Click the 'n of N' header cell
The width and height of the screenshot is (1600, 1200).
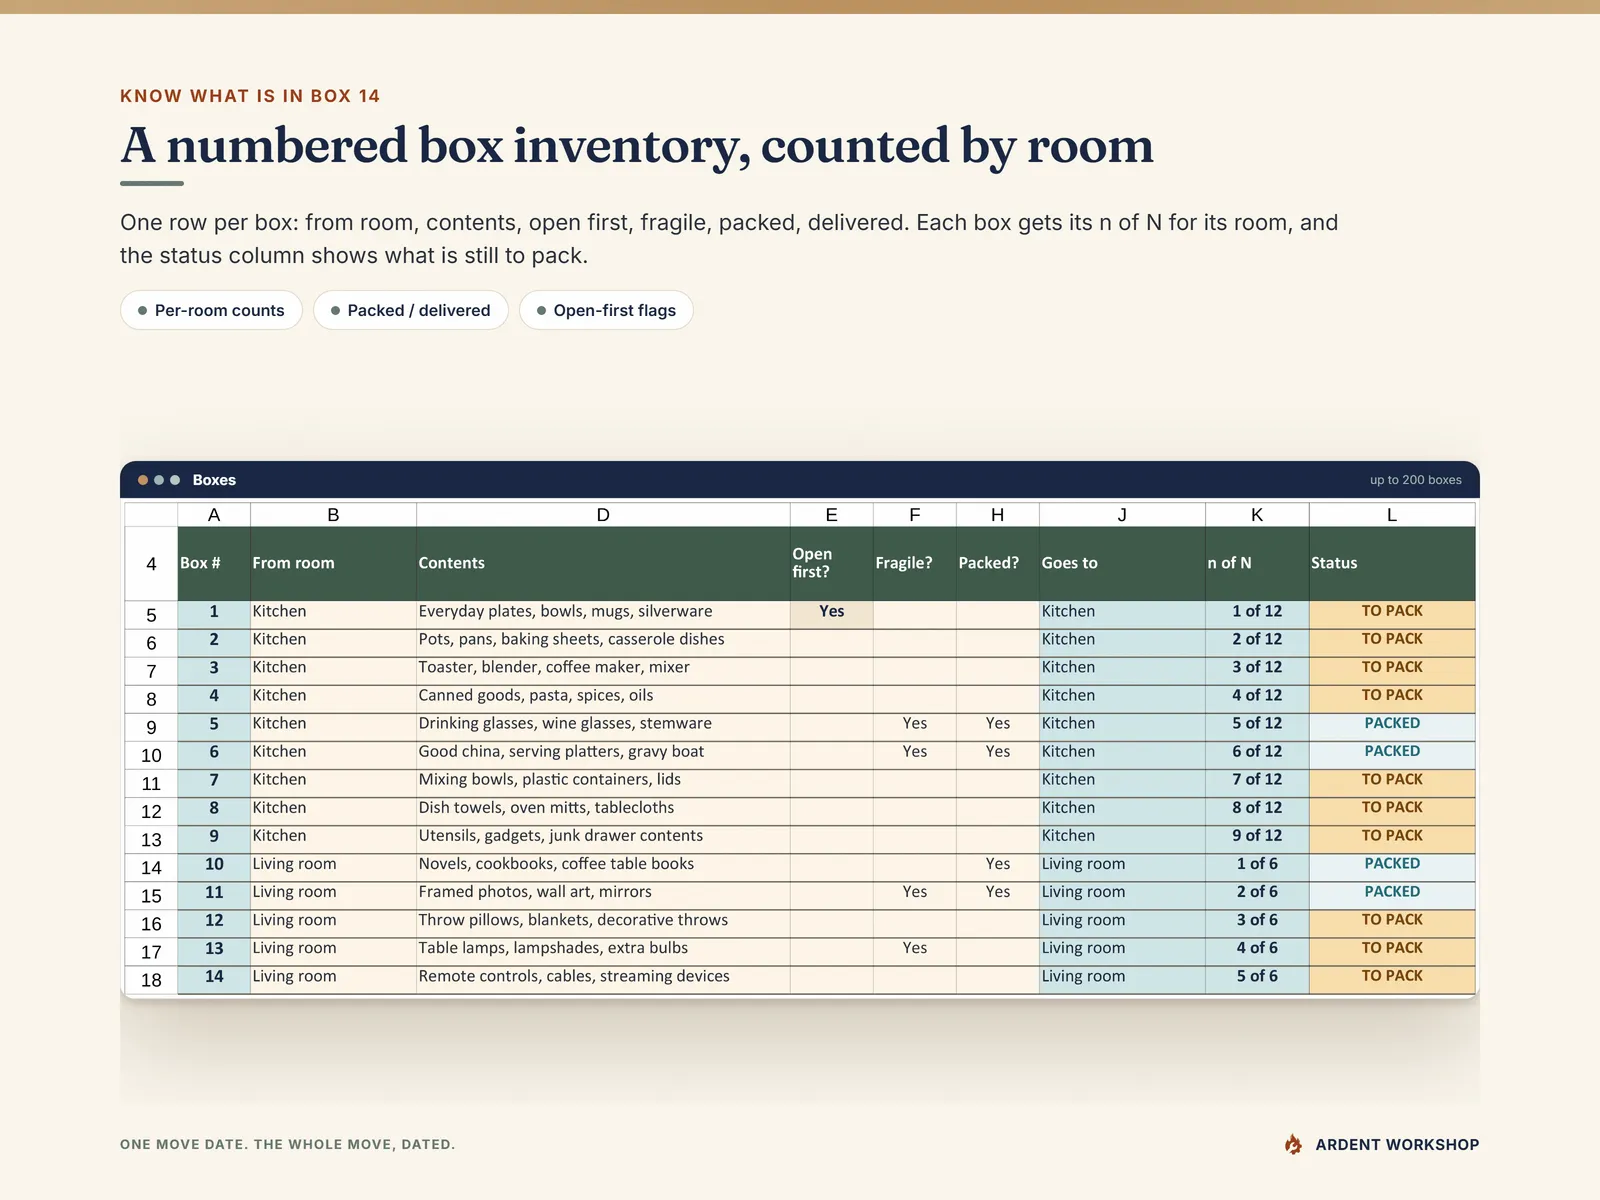tap(1257, 563)
